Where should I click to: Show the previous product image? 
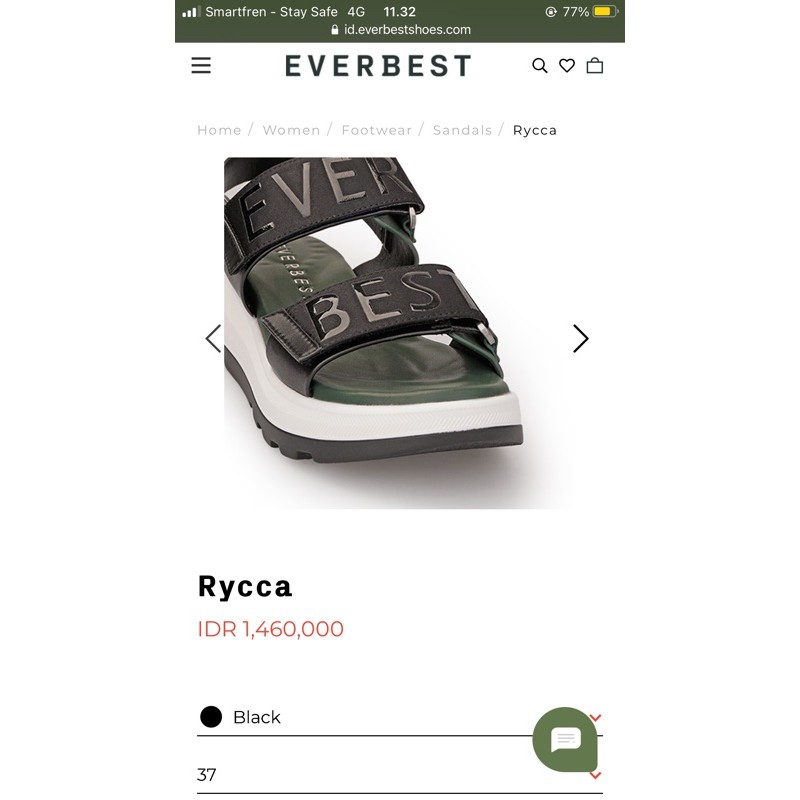pyautogui.click(x=213, y=339)
